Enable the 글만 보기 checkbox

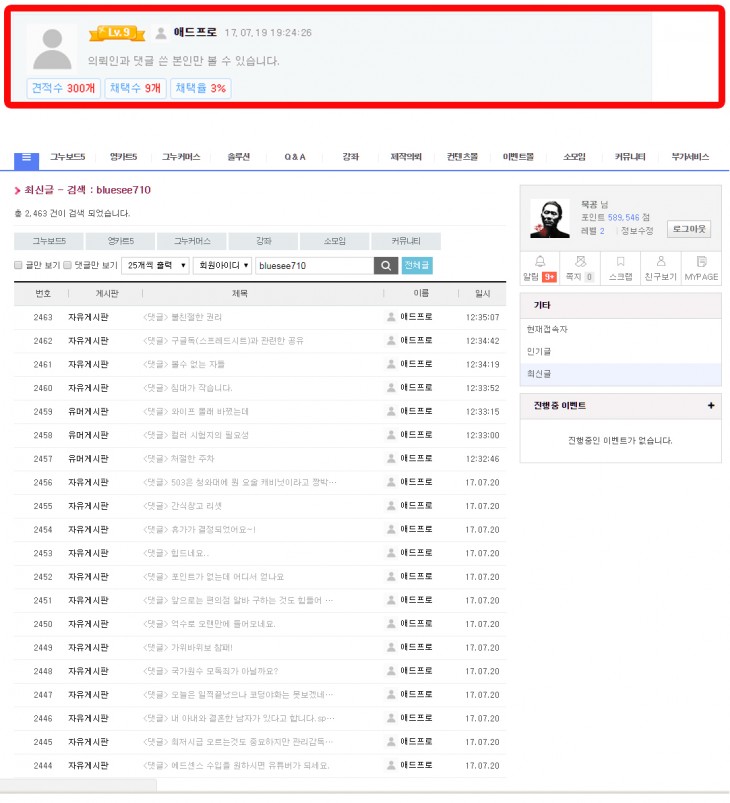[x=18, y=266]
